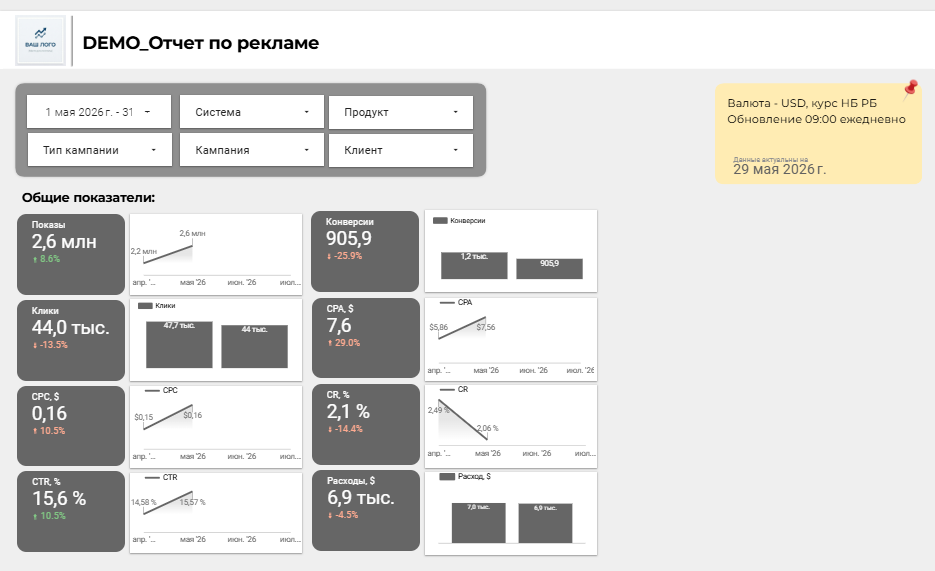Click the 47,7 тыс. bar in Клики chart
The width and height of the screenshot is (935, 571).
pyautogui.click(x=179, y=345)
